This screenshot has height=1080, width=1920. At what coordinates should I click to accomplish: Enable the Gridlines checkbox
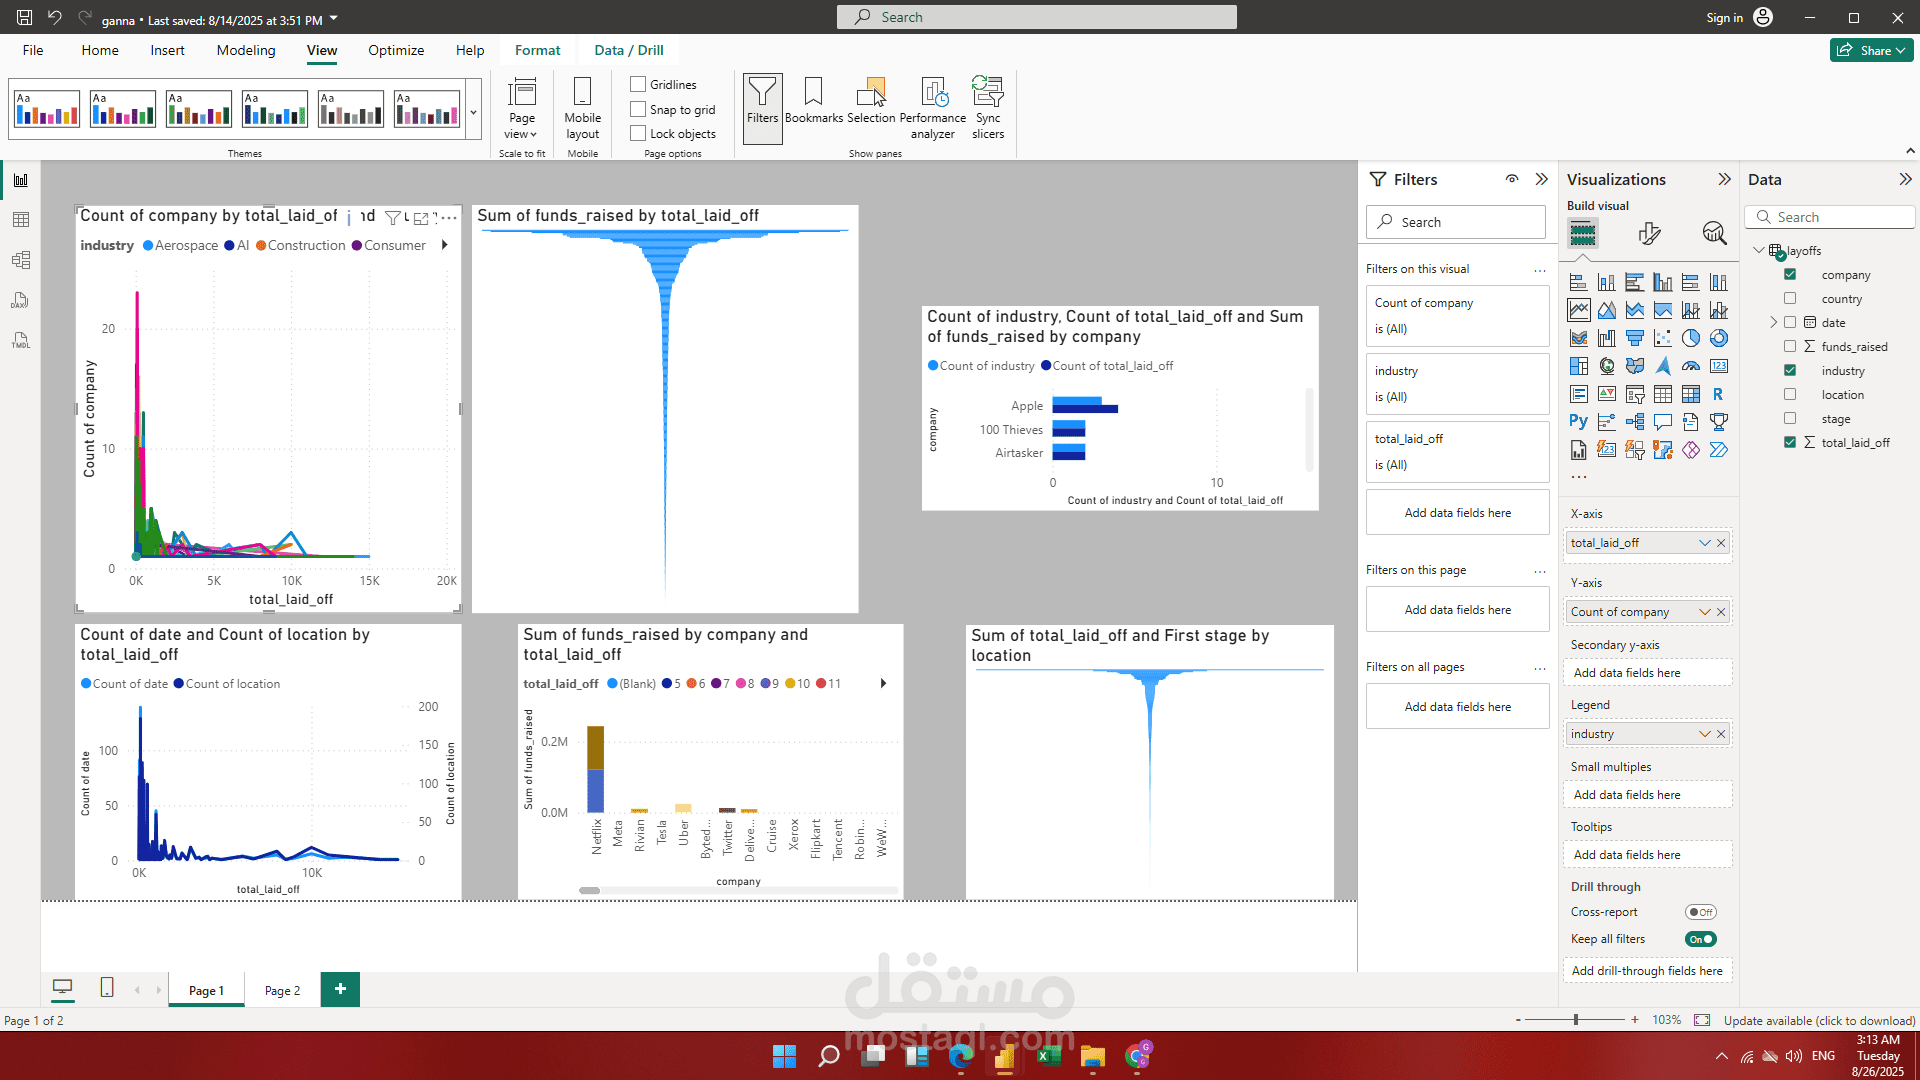638,84
